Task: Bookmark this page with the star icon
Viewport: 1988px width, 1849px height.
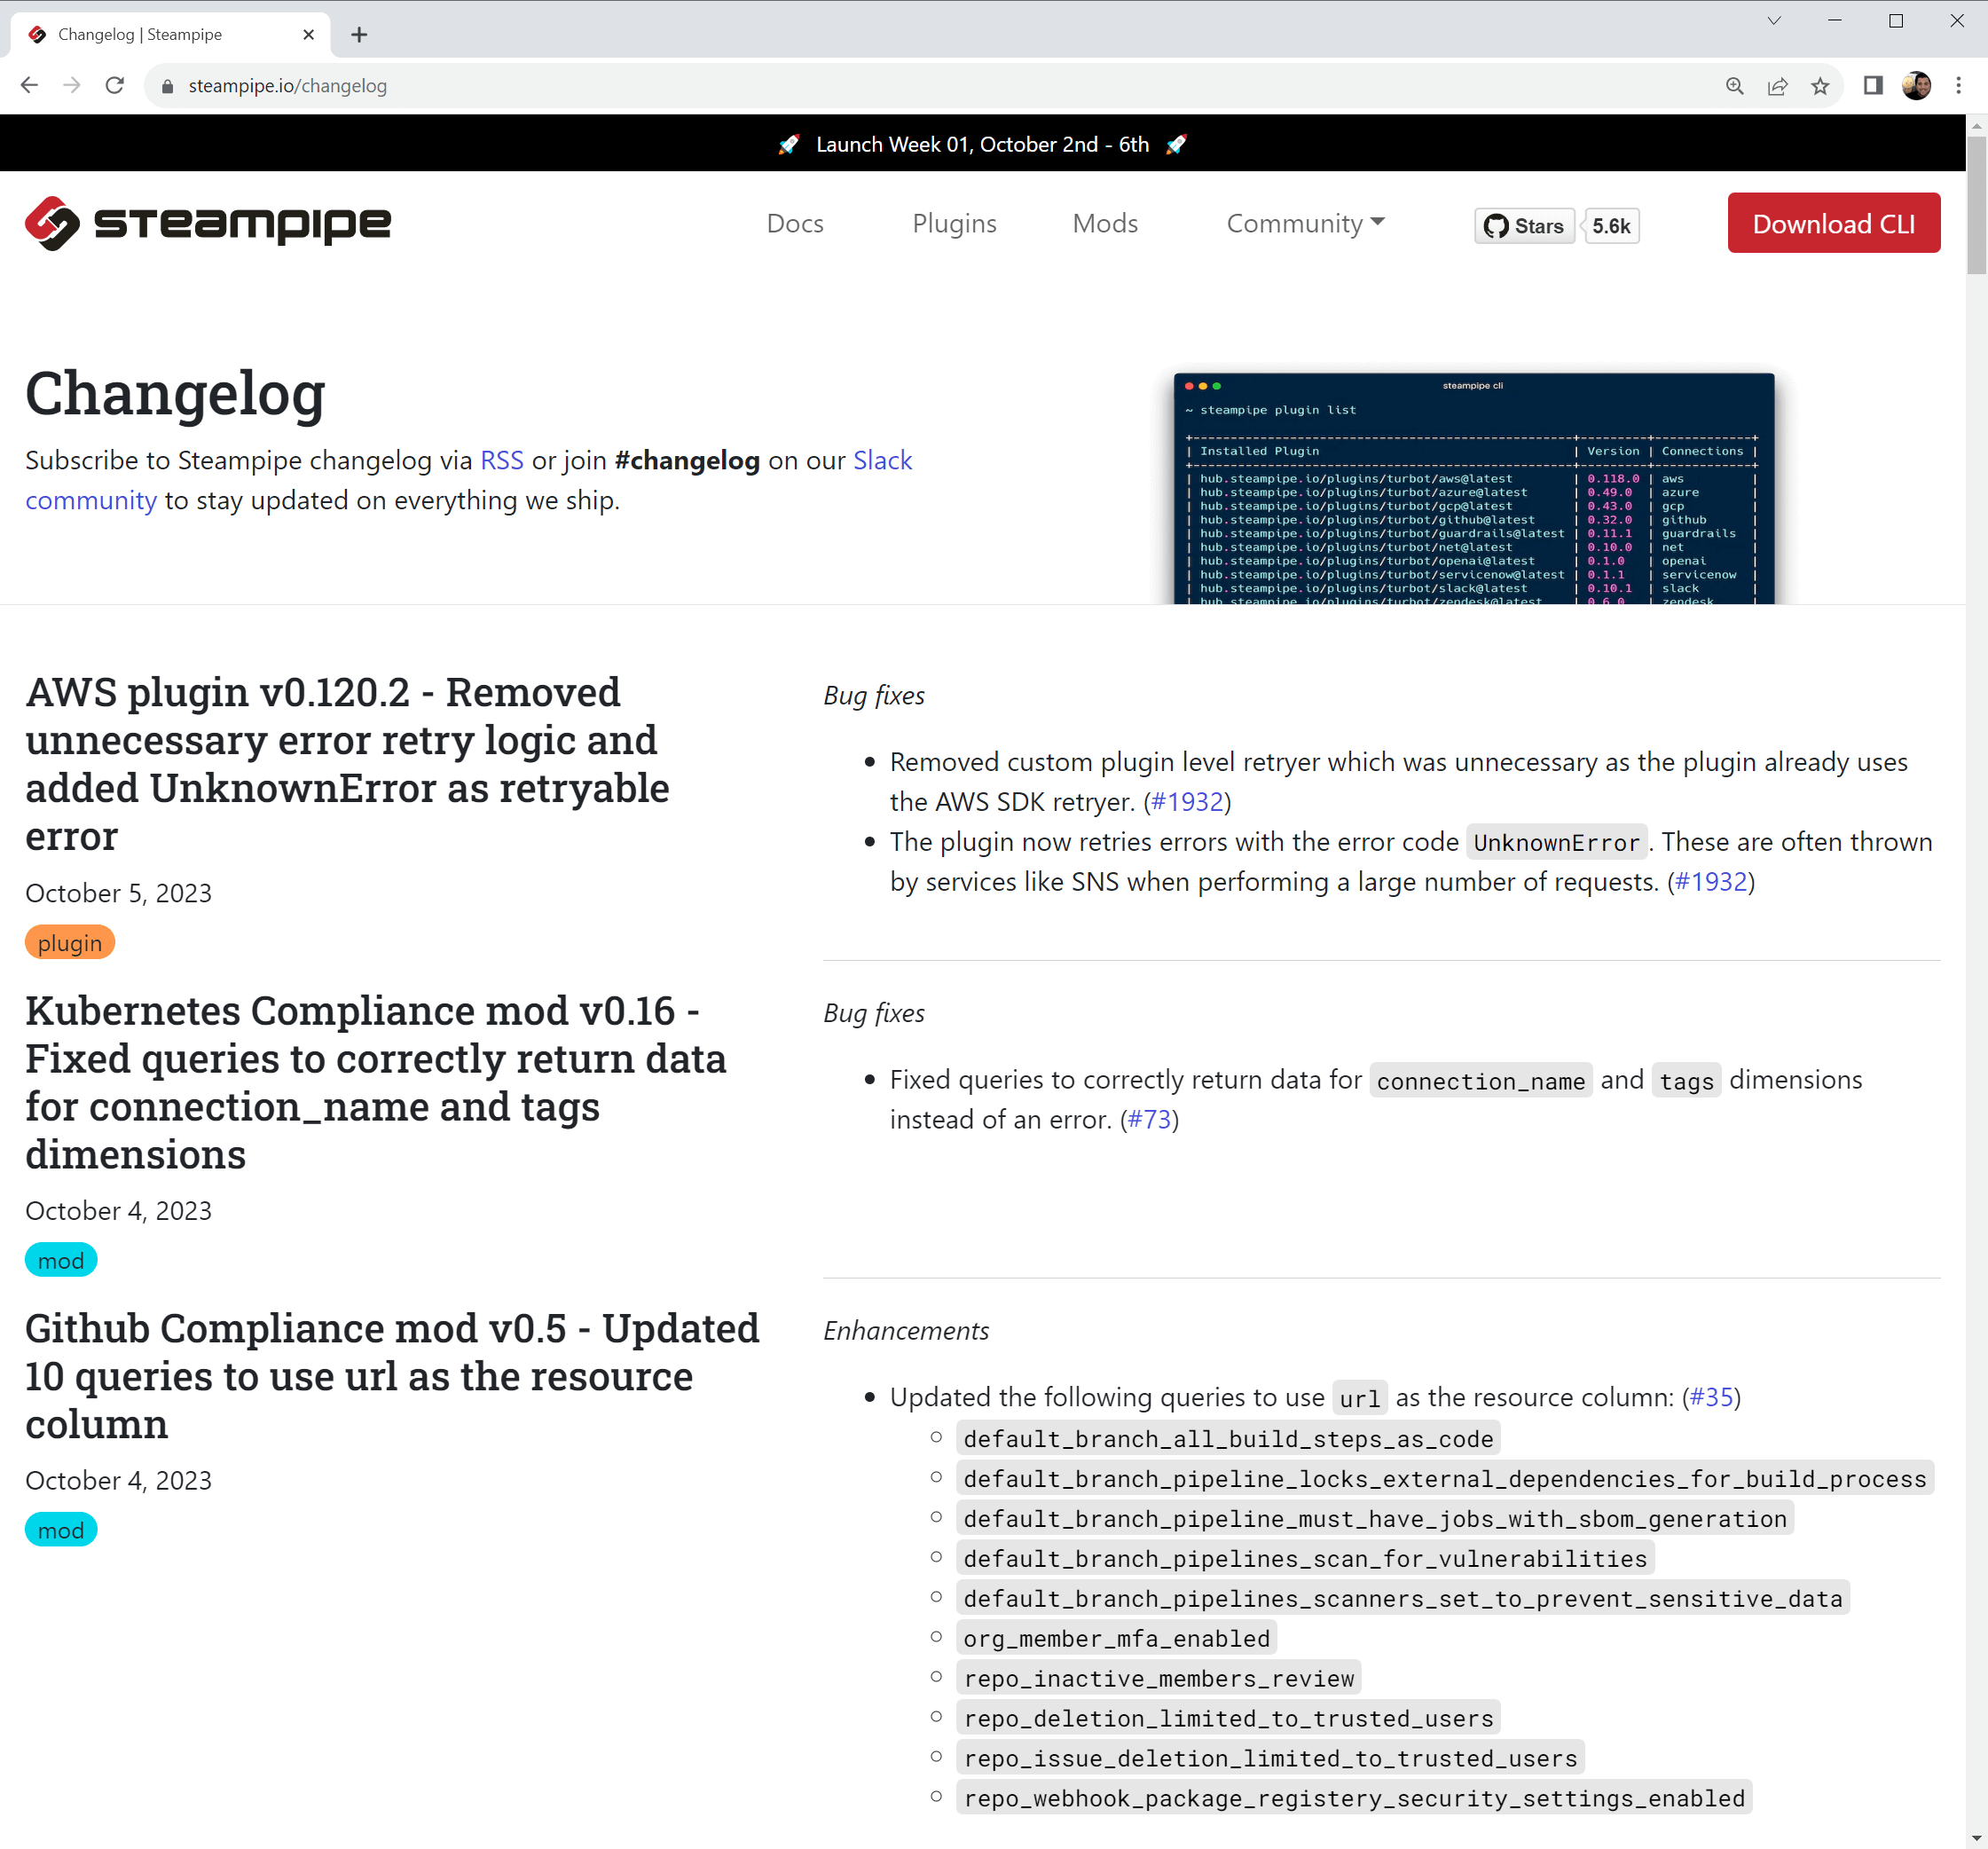Action: click(x=1820, y=86)
